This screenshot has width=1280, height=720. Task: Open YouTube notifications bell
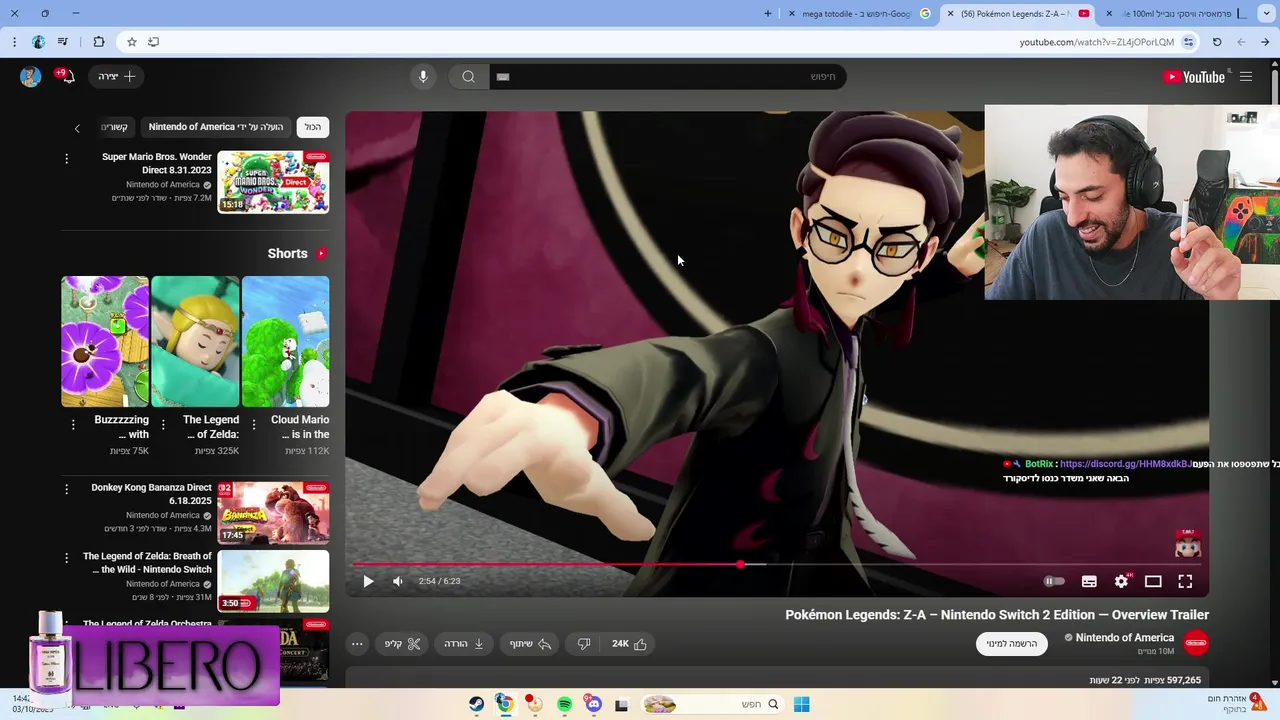66,77
